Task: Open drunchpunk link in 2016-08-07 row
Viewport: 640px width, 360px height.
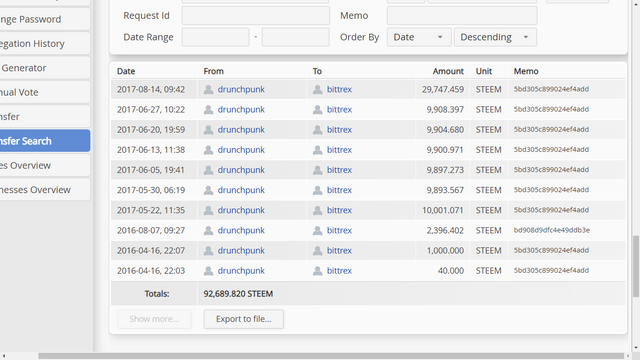Action: (241, 231)
